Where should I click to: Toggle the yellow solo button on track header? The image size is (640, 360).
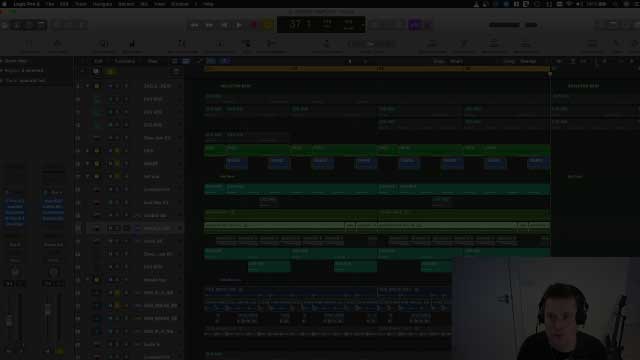[110, 71]
